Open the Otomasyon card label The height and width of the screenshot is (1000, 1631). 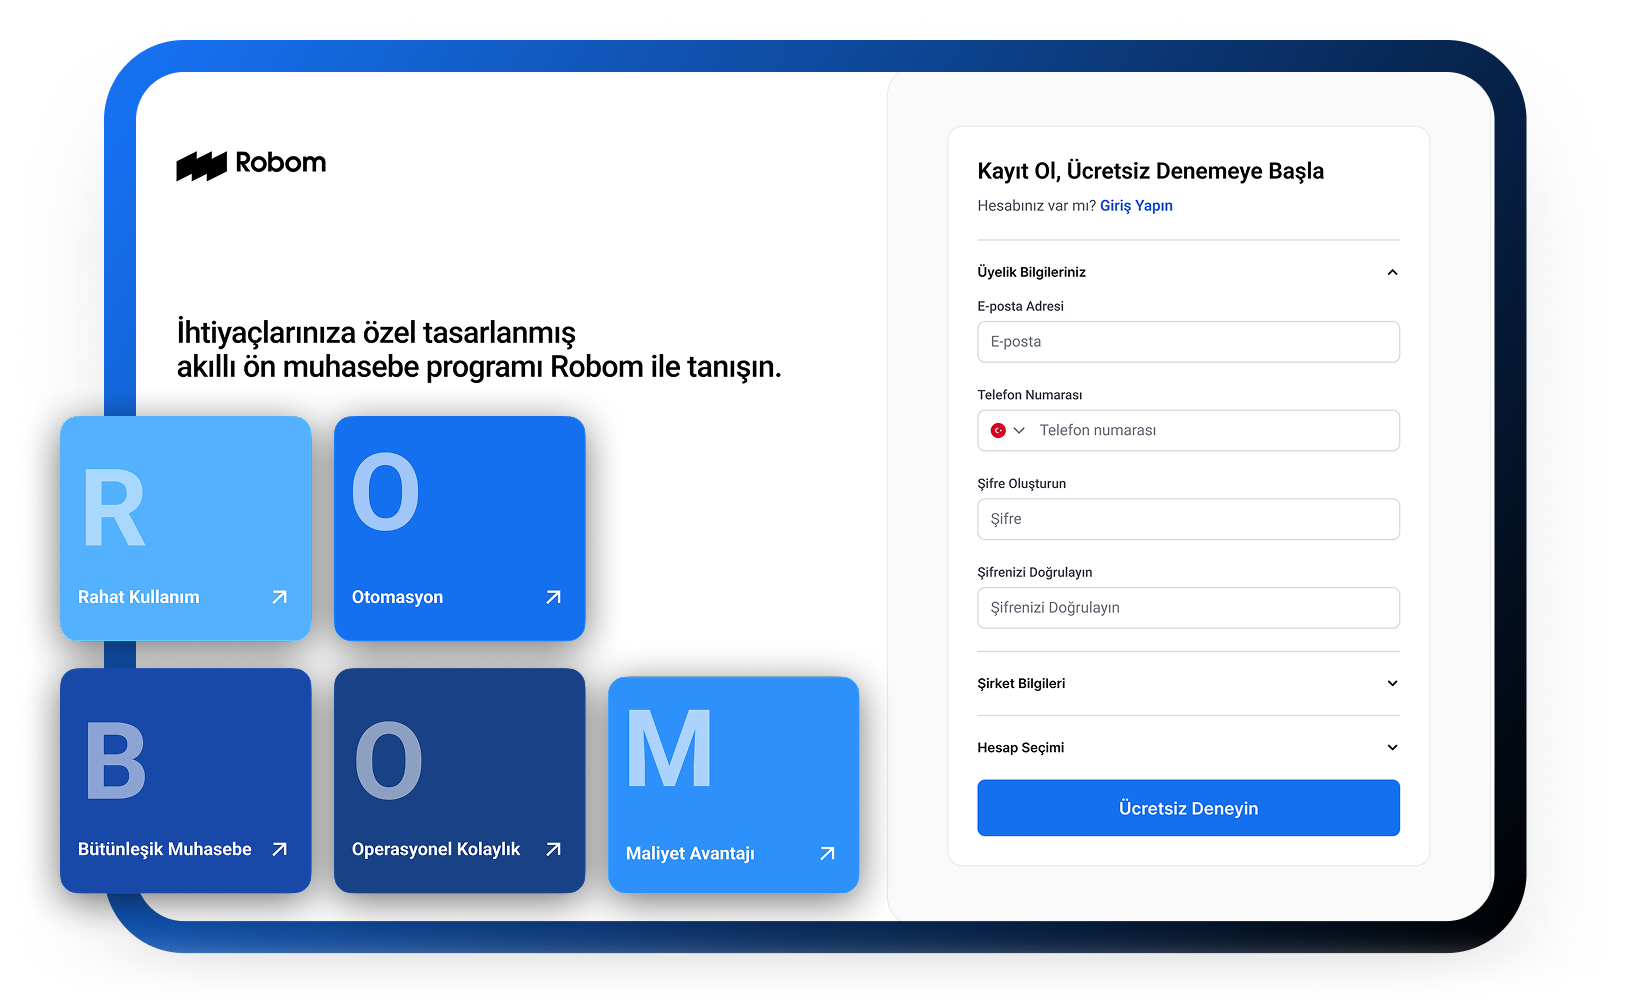[x=397, y=597]
